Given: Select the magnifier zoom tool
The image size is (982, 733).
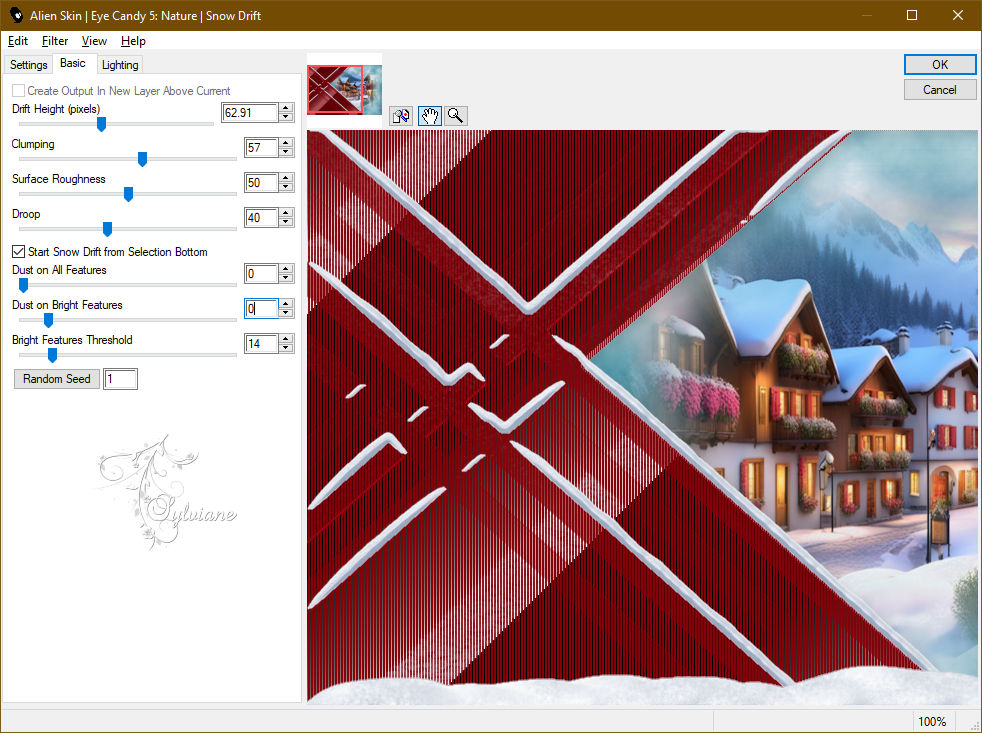Looking at the screenshot, I should coord(456,116).
